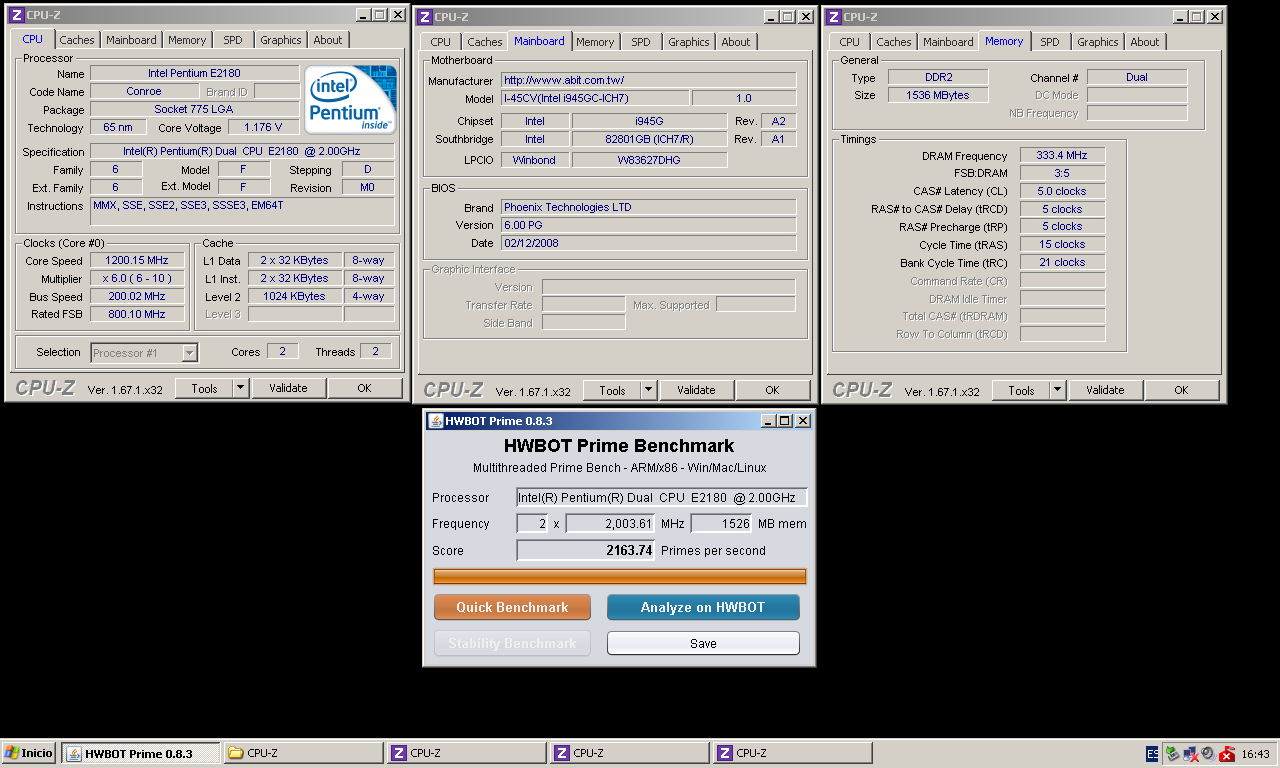Open the Tools dropdown arrow in the Memory window
This screenshot has height=768, width=1280.
pyautogui.click(x=1057, y=390)
